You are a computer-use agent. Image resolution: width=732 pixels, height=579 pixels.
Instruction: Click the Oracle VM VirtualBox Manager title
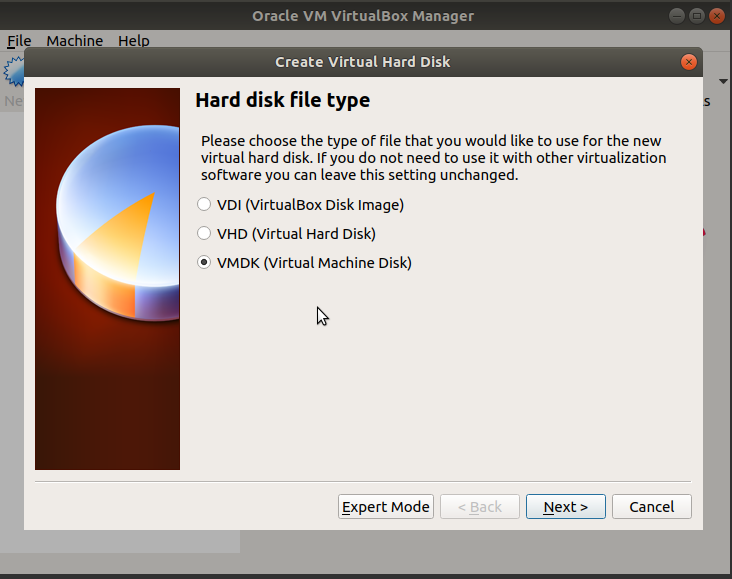click(x=363, y=16)
